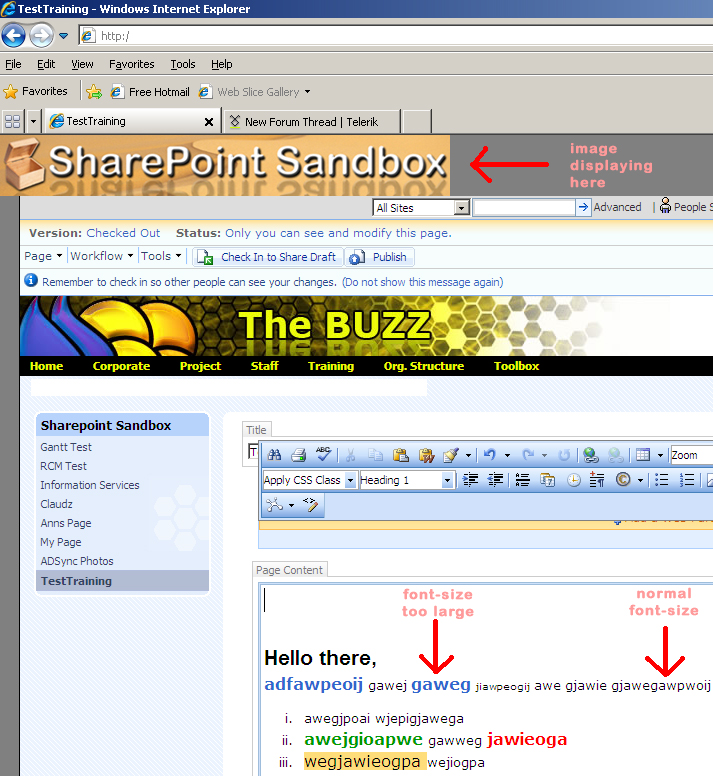Viewport: 713px width, 776px height.
Task: Open the browser View menu
Action: point(82,64)
